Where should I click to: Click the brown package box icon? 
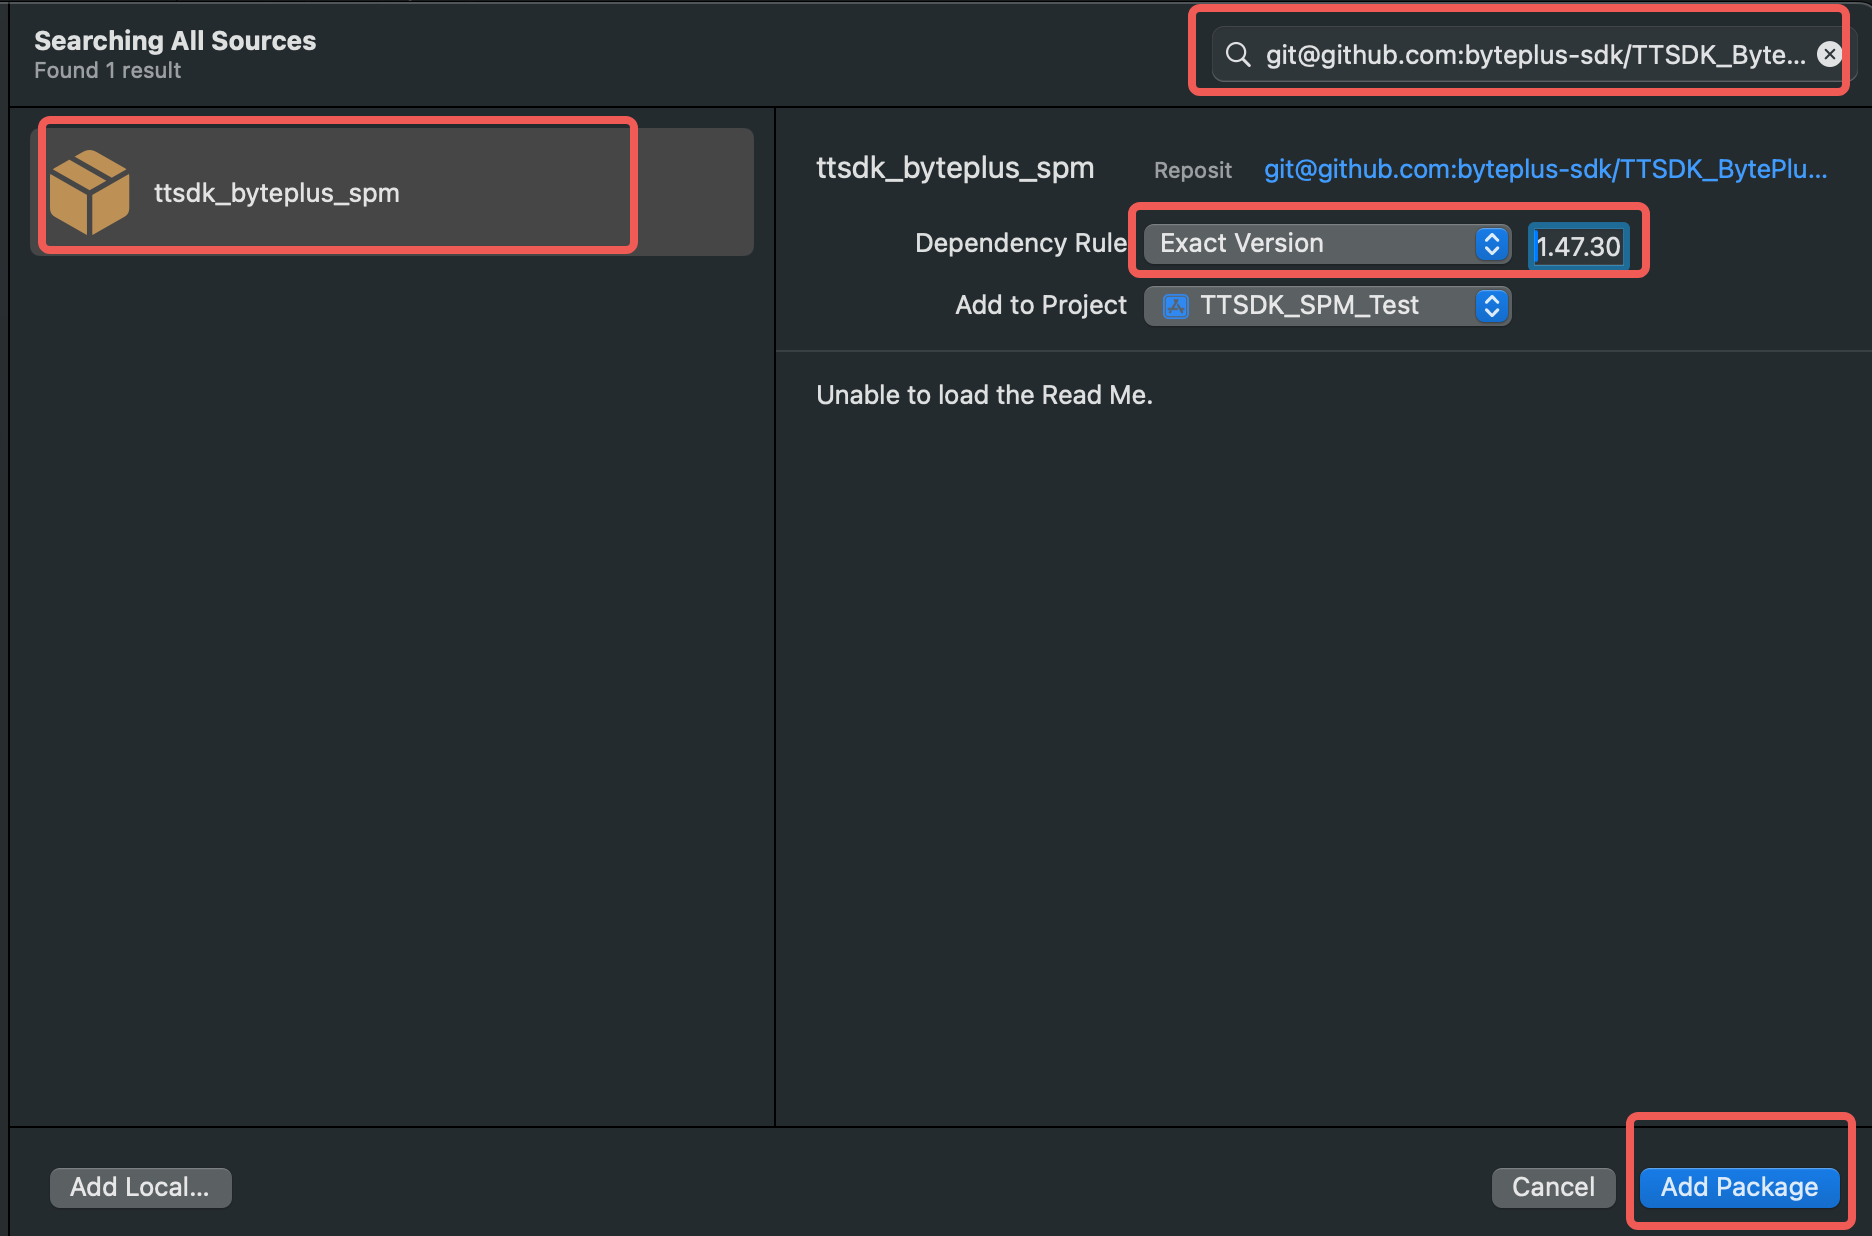(90, 192)
